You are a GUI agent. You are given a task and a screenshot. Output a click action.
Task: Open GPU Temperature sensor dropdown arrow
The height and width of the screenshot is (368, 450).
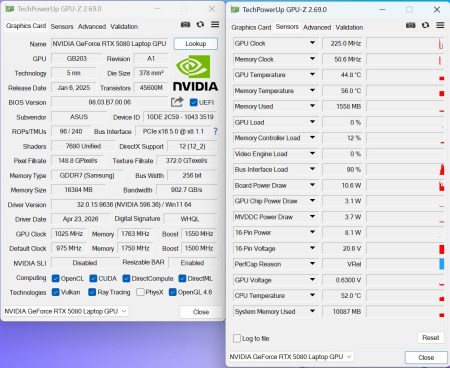pyautogui.click(x=312, y=74)
